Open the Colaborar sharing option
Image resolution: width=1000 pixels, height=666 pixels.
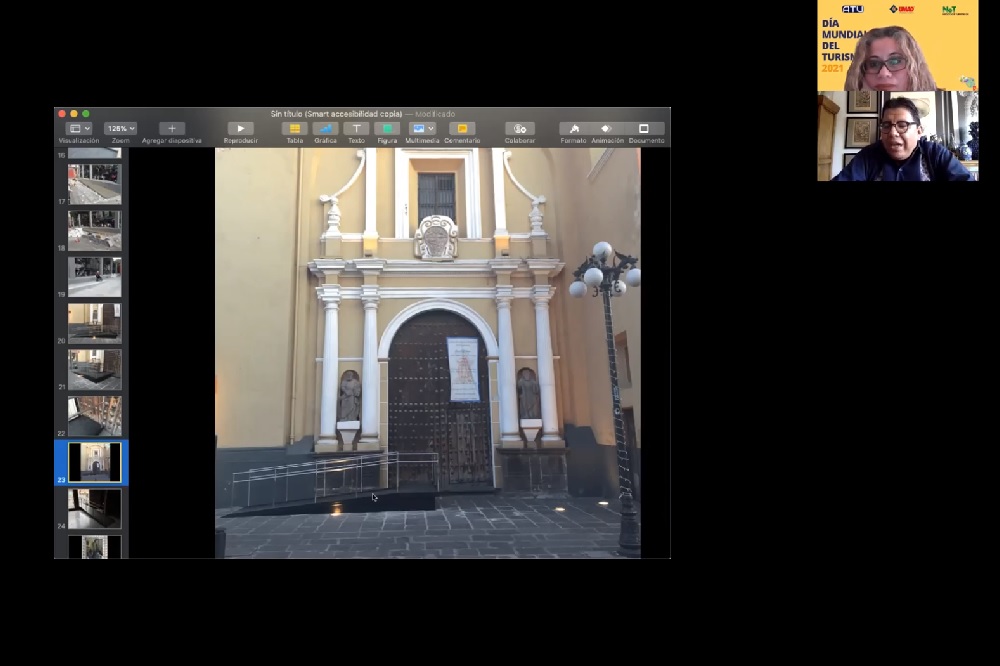tap(519, 129)
